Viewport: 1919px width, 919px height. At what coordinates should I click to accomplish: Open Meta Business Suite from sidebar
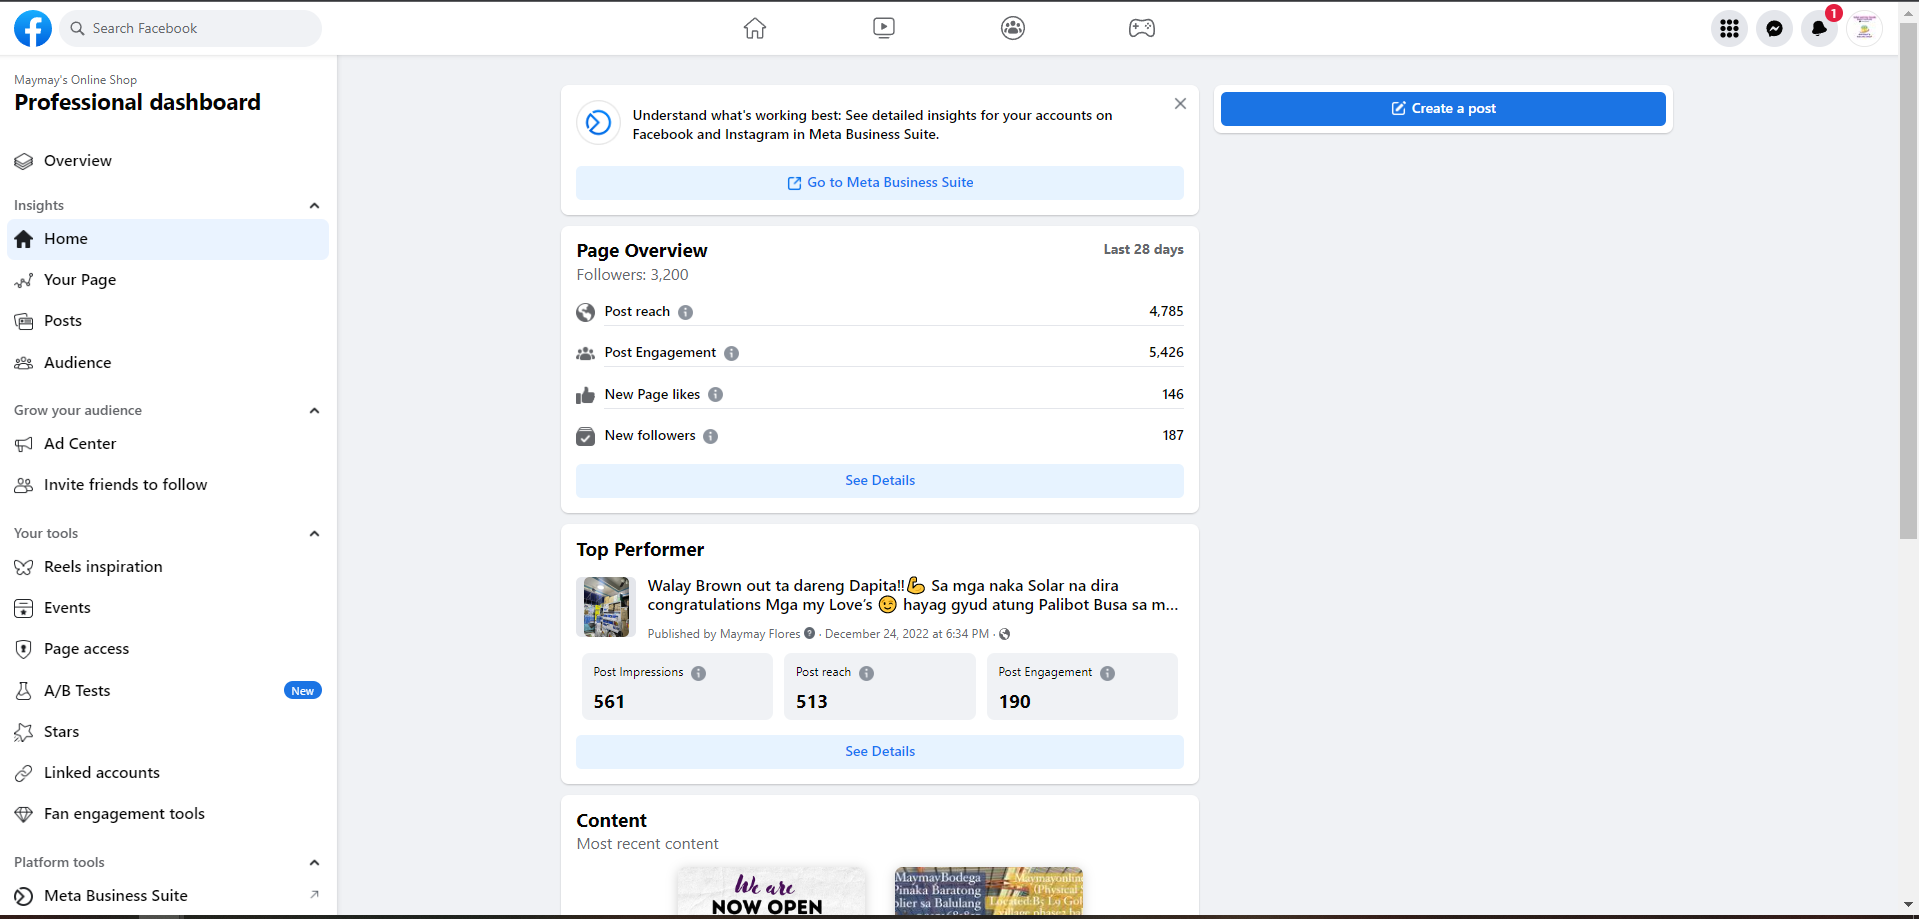coord(168,896)
